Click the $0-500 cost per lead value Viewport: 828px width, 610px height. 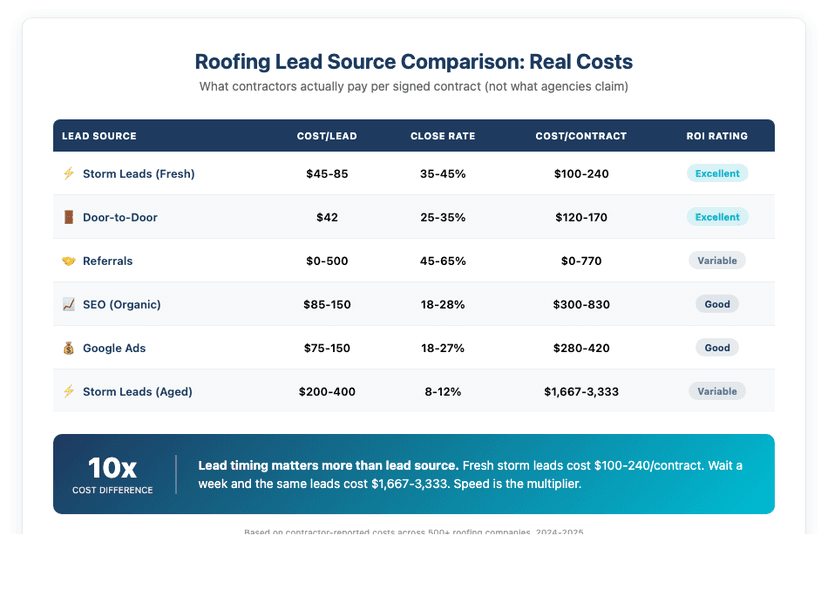tap(327, 261)
